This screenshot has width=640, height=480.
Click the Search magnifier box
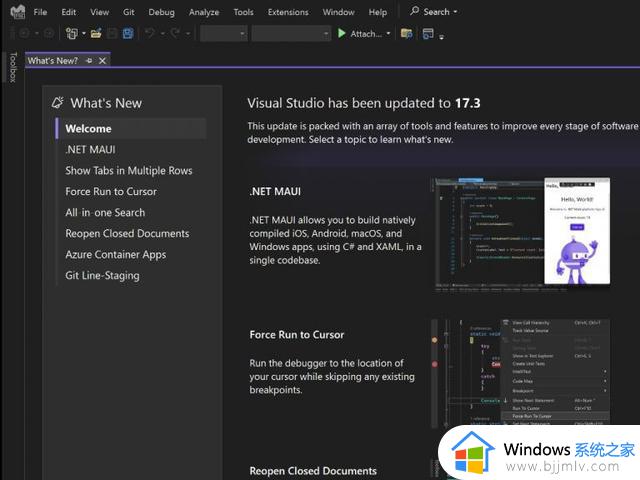[433, 11]
